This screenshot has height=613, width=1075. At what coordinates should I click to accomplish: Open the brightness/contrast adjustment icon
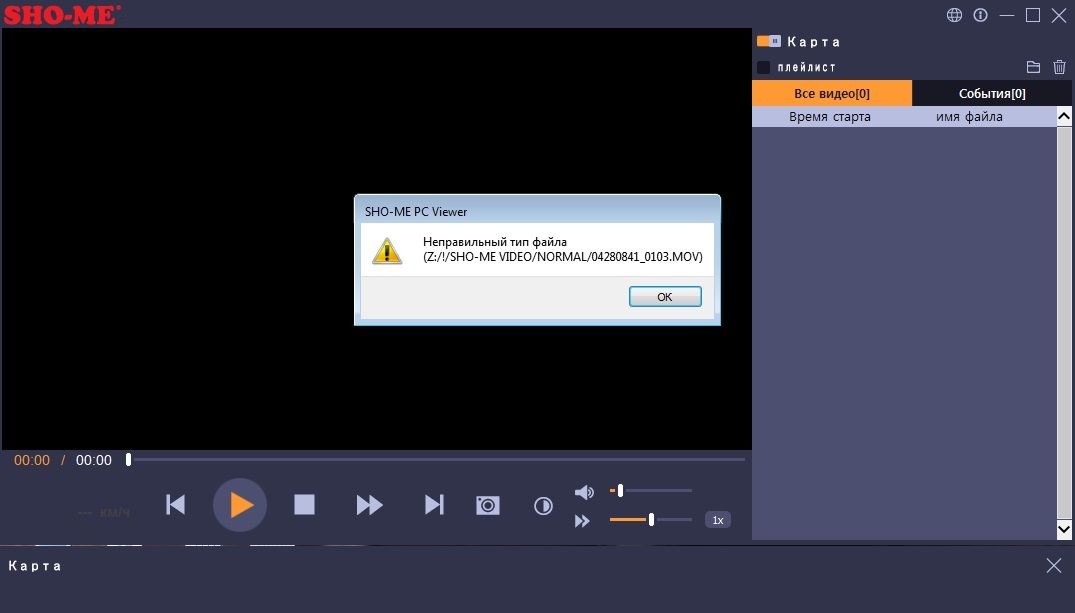pyautogui.click(x=543, y=506)
